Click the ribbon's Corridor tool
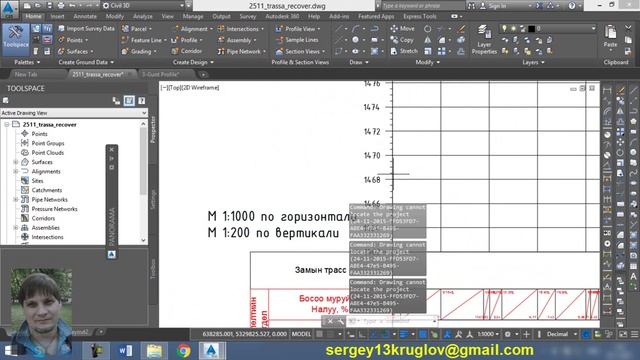This screenshot has width=640, height=360. (x=187, y=51)
